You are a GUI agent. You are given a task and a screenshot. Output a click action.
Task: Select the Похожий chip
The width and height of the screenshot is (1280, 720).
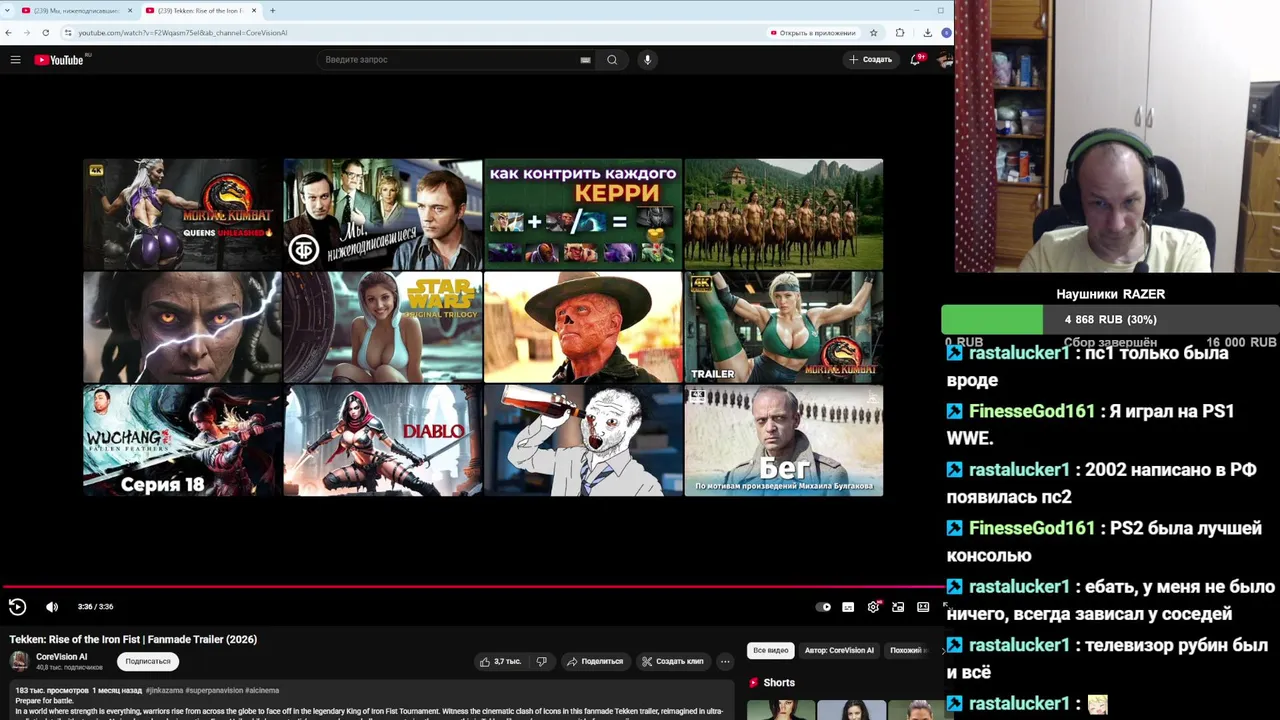(906, 650)
